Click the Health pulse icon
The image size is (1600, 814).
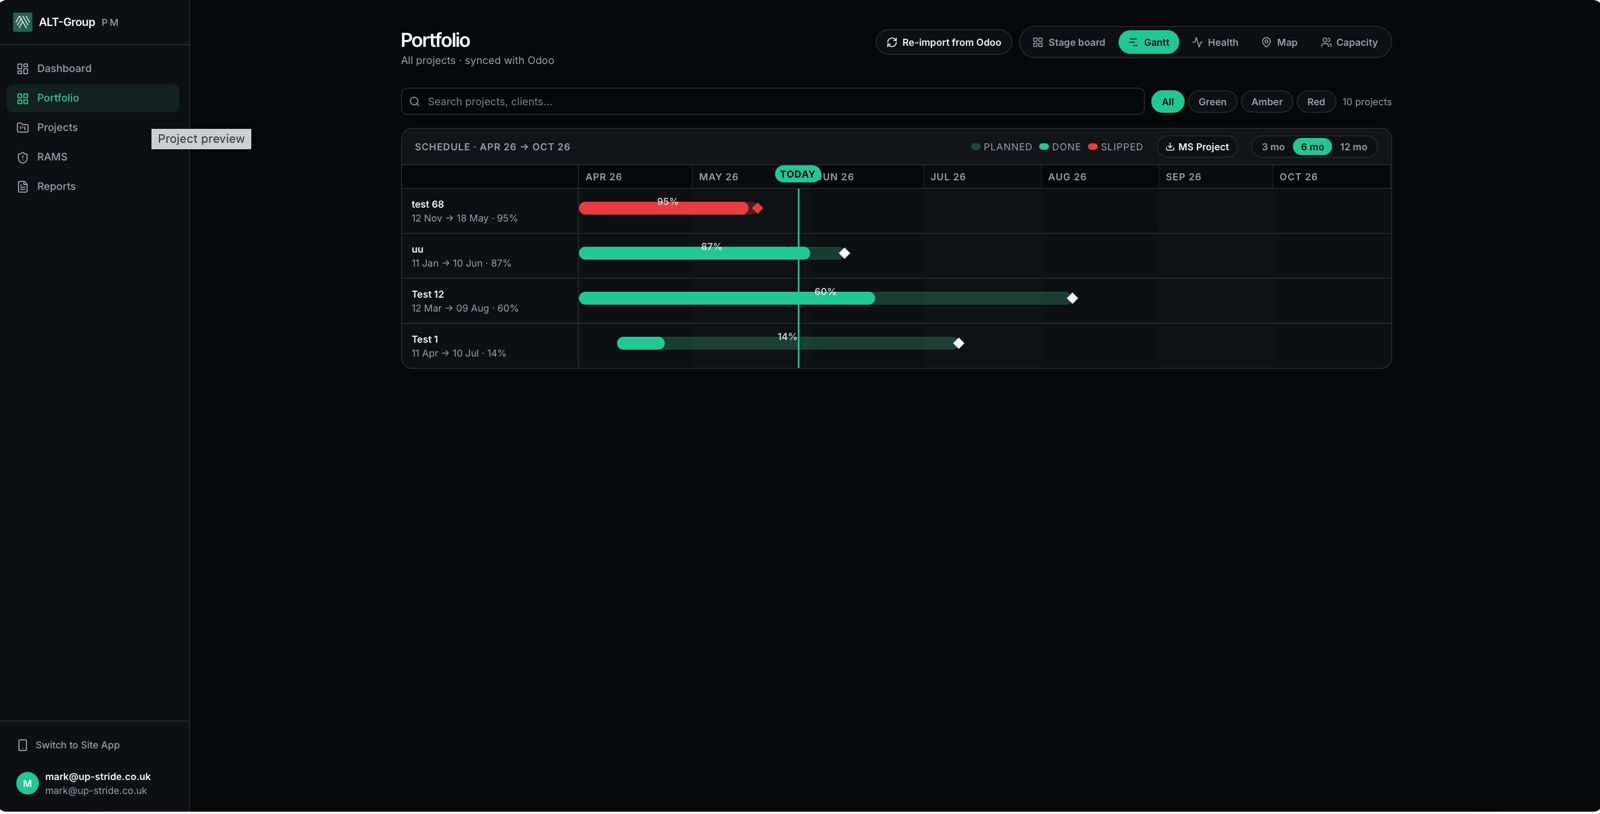(1197, 42)
